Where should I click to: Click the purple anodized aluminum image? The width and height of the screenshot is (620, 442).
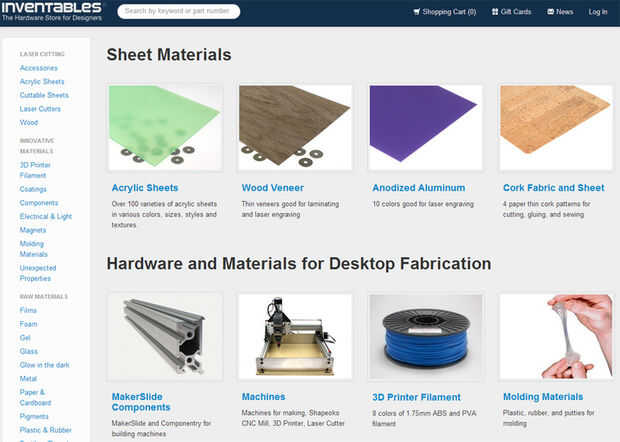[425, 128]
